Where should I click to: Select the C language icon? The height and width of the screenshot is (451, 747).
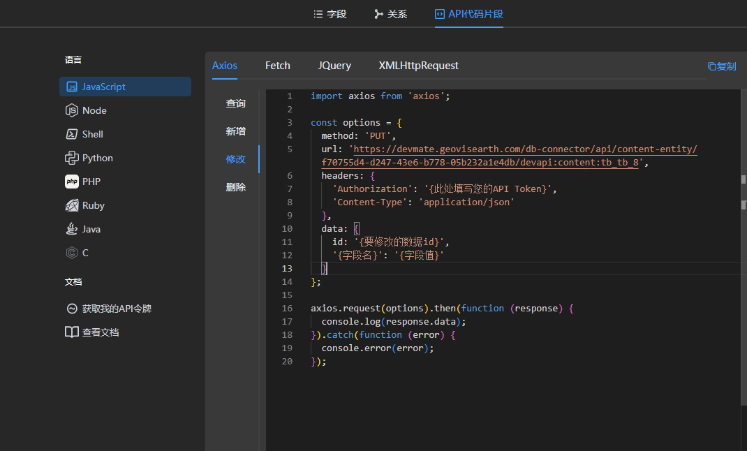tap(71, 252)
